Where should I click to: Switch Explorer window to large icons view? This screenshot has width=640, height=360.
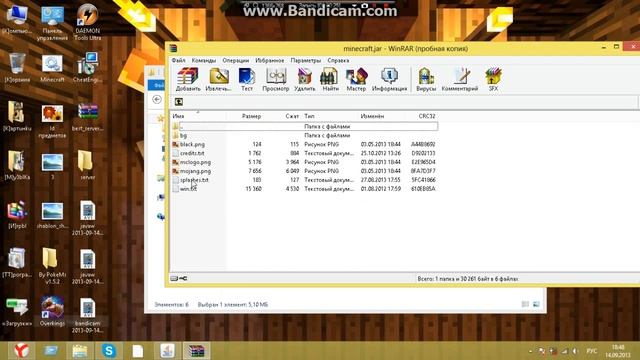[x=536, y=304]
